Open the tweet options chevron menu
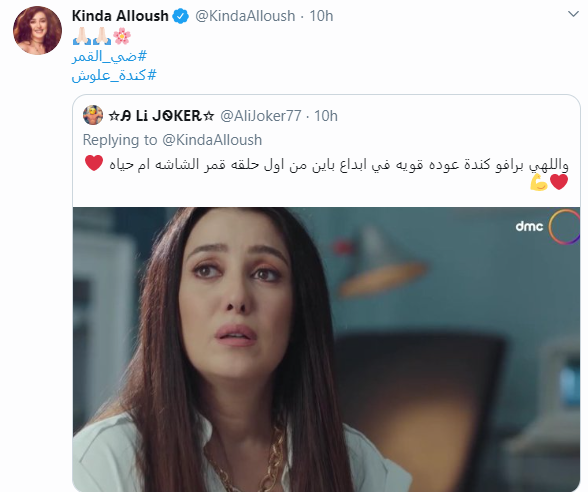Viewport: 588px width, 492px height. (x=573, y=15)
